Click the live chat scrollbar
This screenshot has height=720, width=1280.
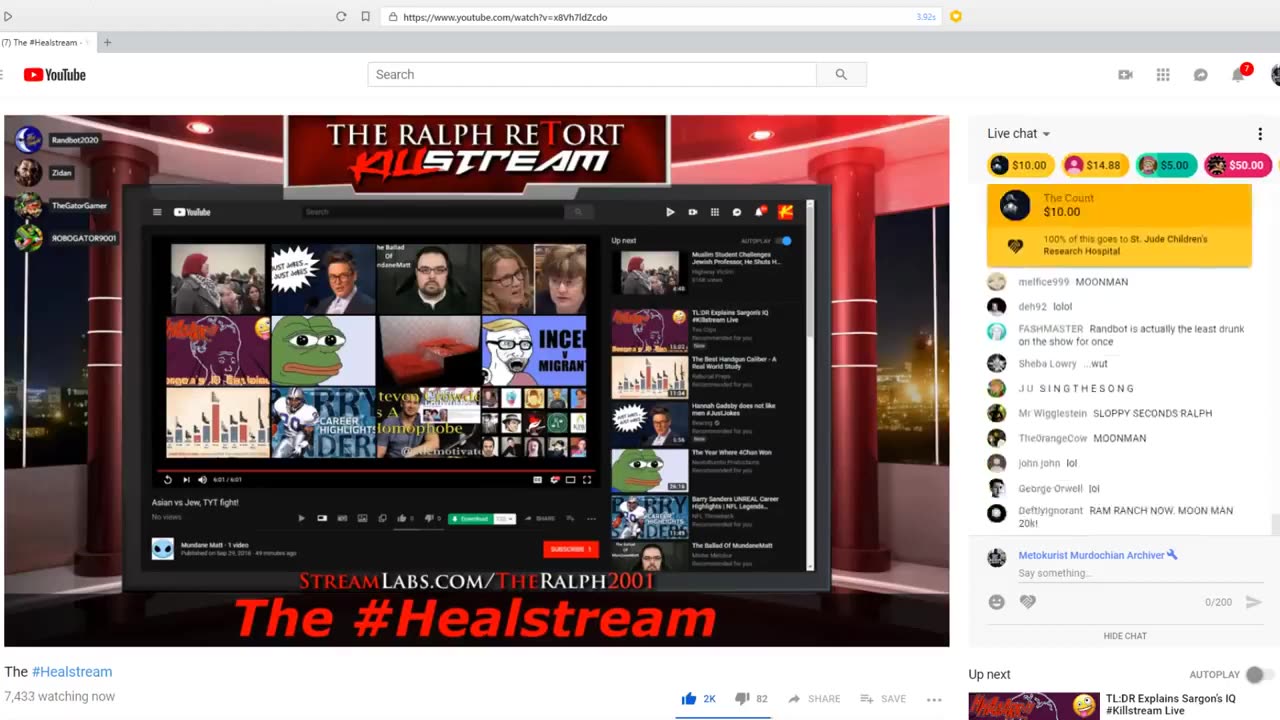1275,523
